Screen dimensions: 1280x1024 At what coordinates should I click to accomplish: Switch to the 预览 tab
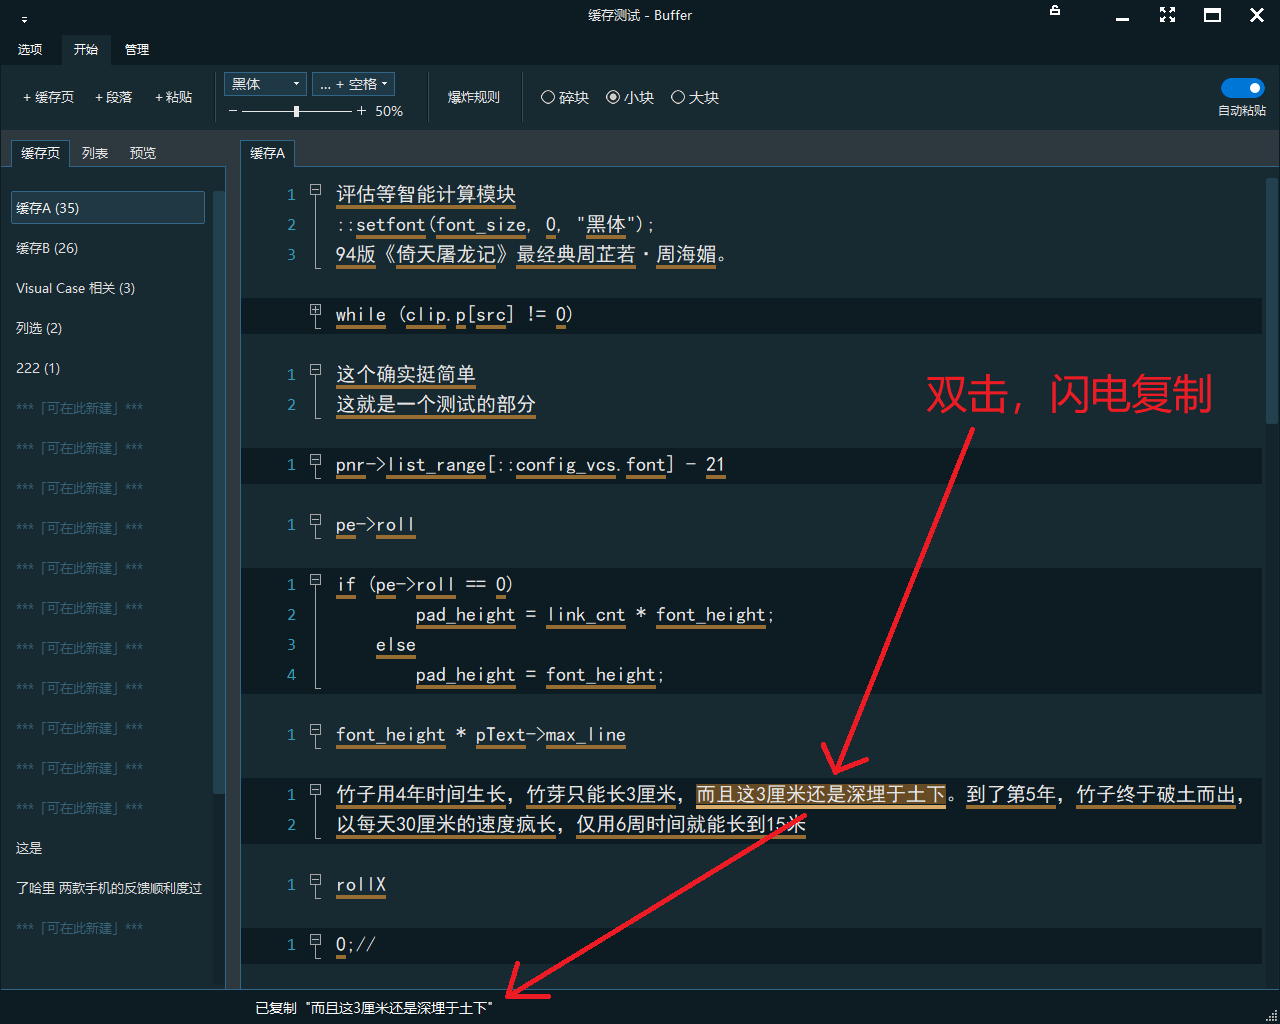[143, 153]
